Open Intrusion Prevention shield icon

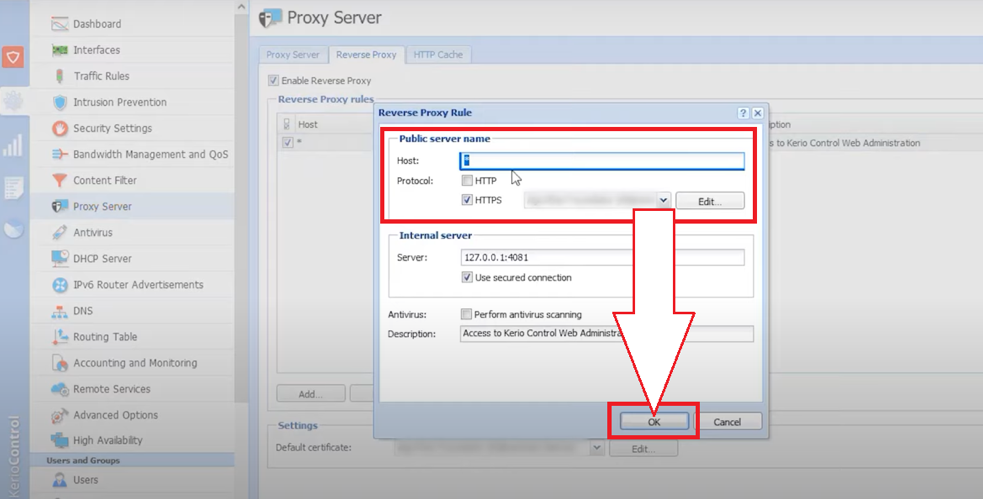[x=60, y=102]
